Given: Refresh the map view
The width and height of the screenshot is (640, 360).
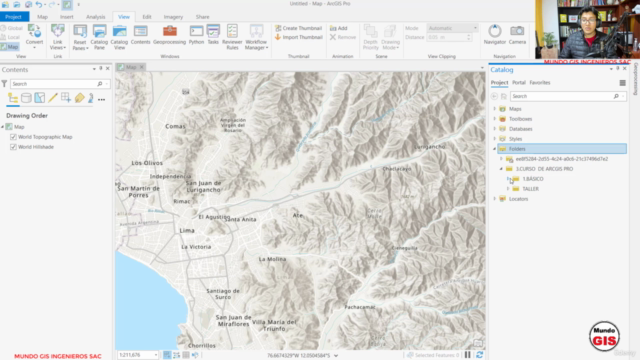Looking at the screenshot, I should (x=480, y=355).
